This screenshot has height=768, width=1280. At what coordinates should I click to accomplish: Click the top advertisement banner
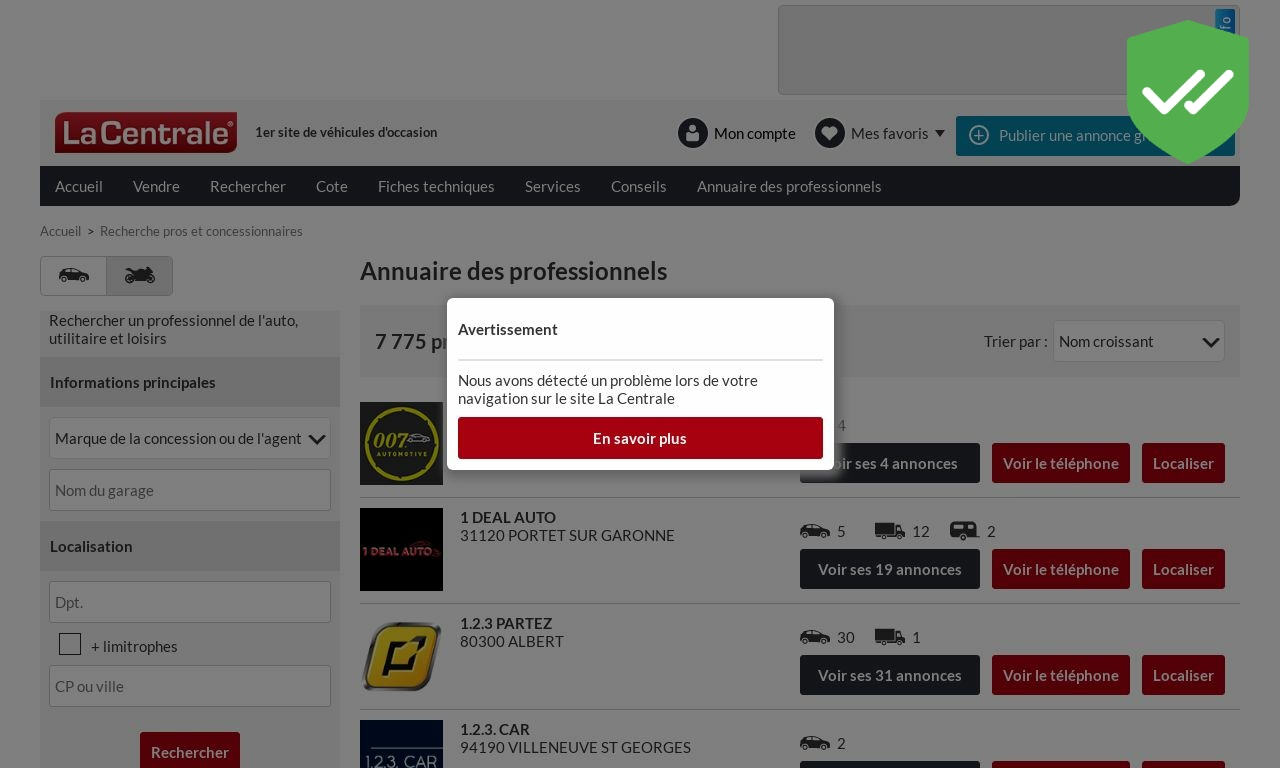1008,50
